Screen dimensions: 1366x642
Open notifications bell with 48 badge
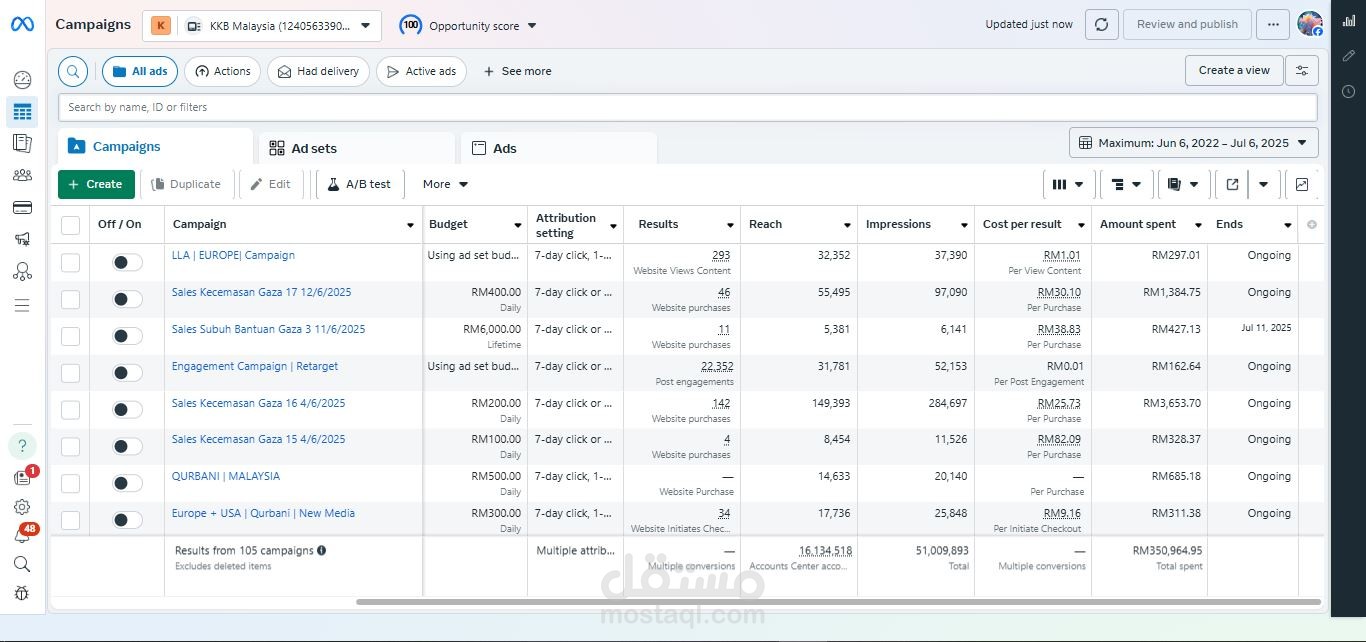(x=22, y=536)
